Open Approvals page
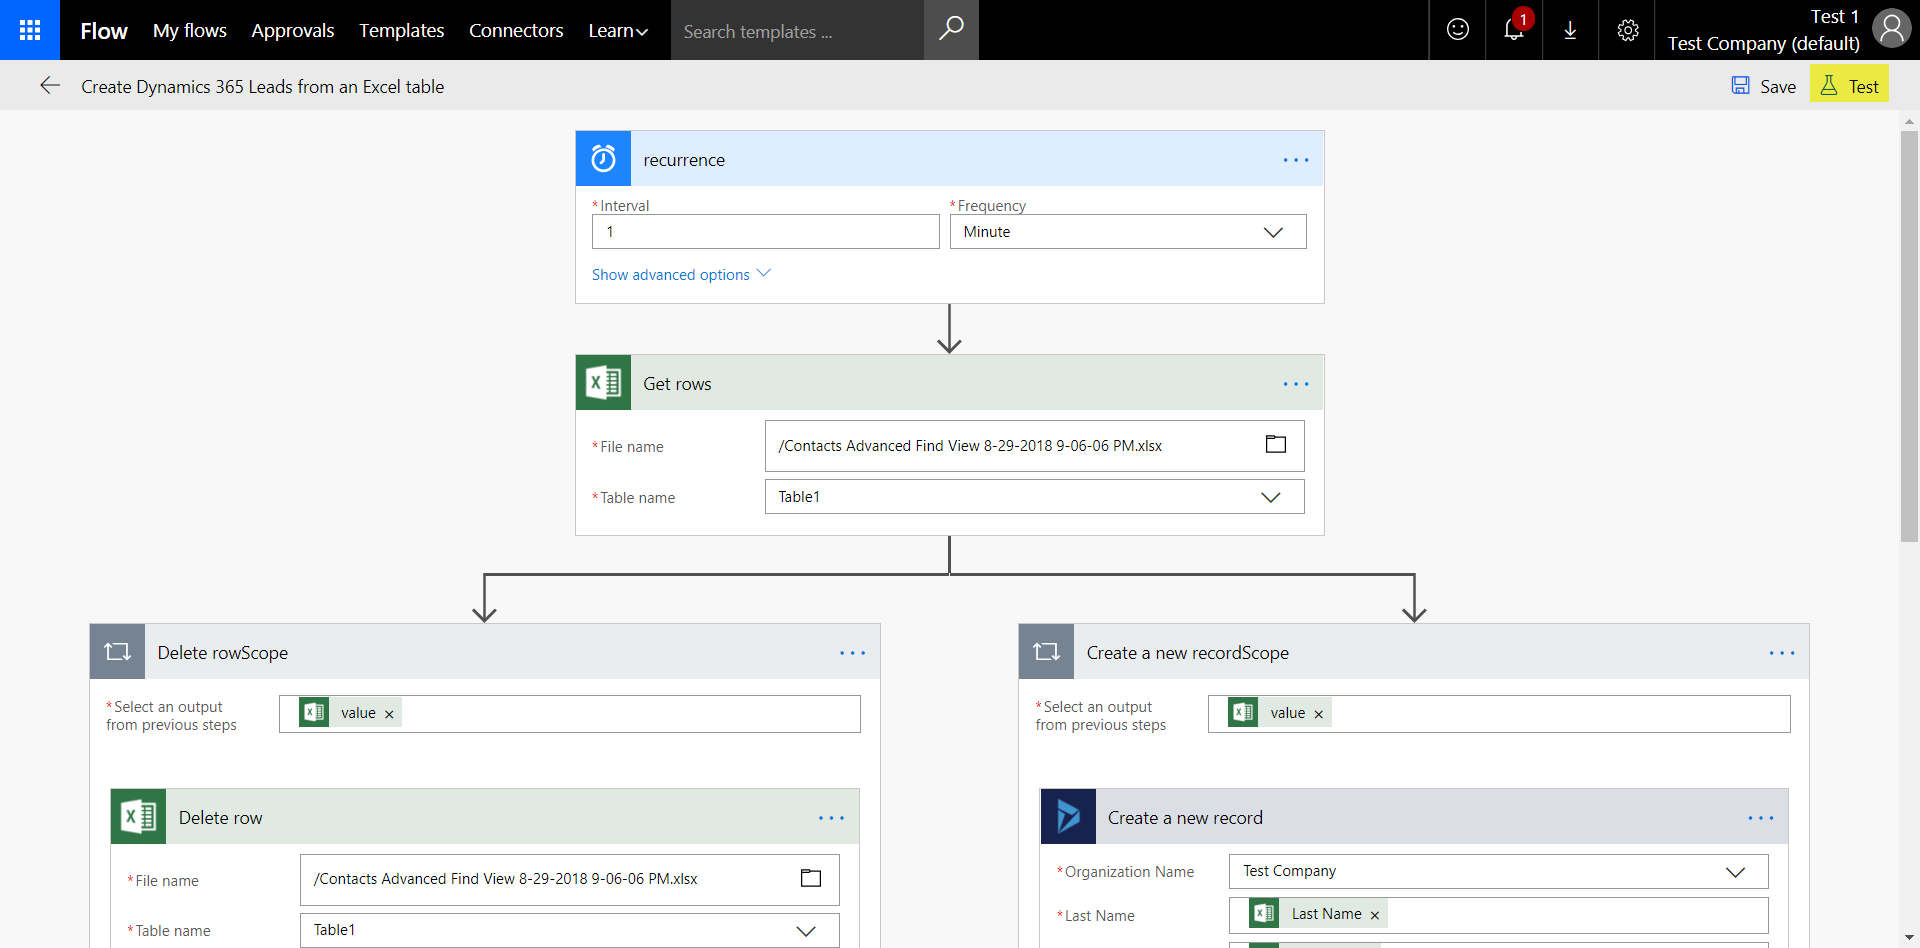1920x948 pixels. [293, 30]
